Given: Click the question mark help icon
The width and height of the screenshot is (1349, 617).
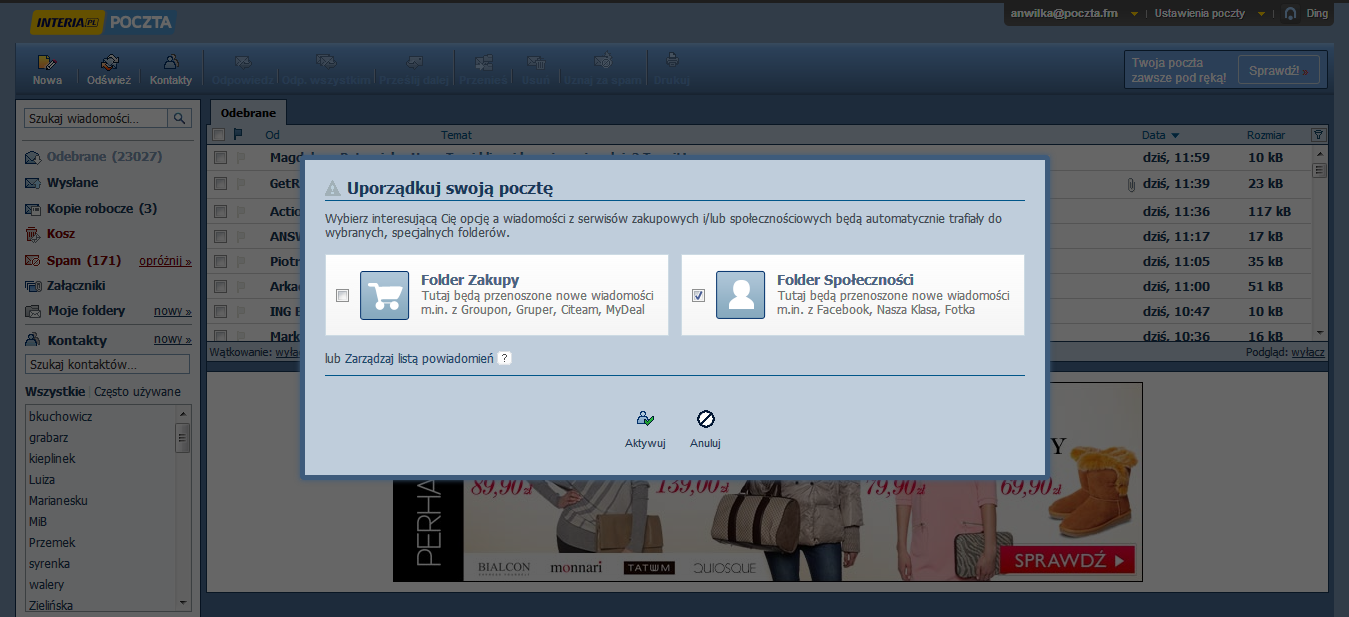Looking at the screenshot, I should (505, 359).
